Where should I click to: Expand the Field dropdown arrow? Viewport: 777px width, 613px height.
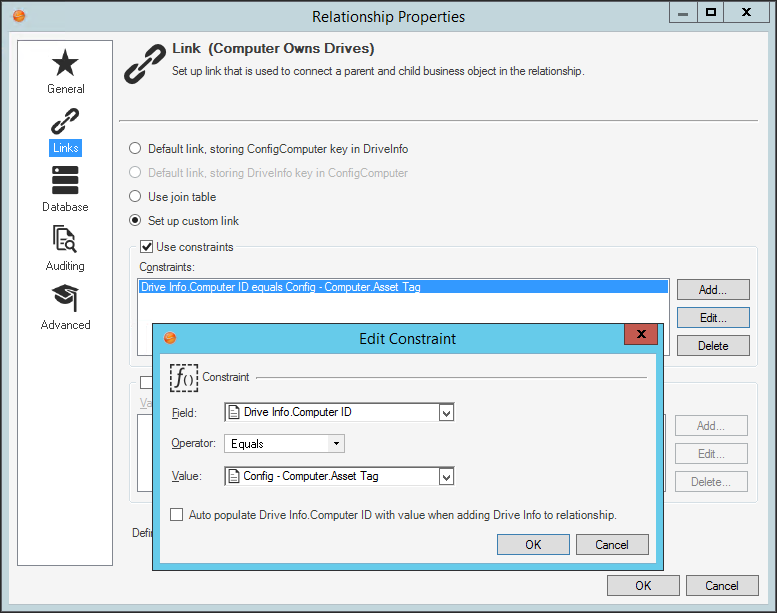(x=446, y=413)
